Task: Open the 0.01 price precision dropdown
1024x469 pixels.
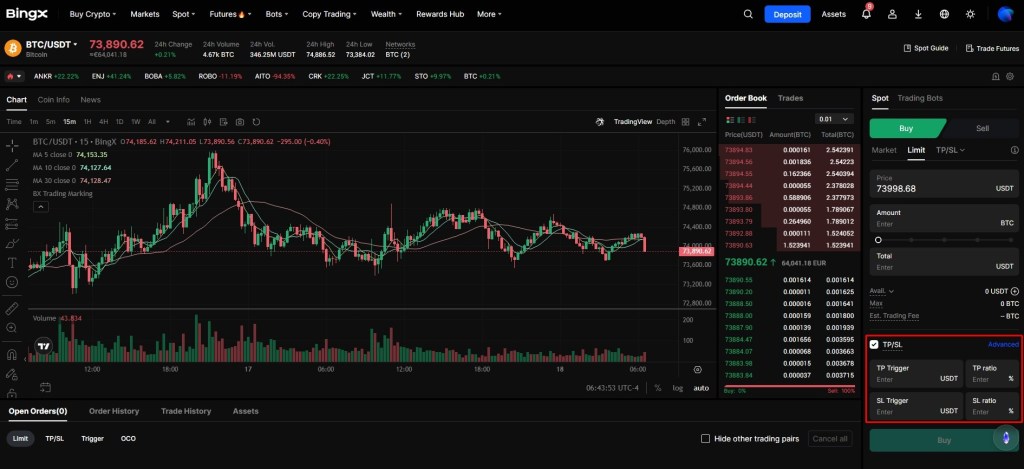Action: point(835,120)
